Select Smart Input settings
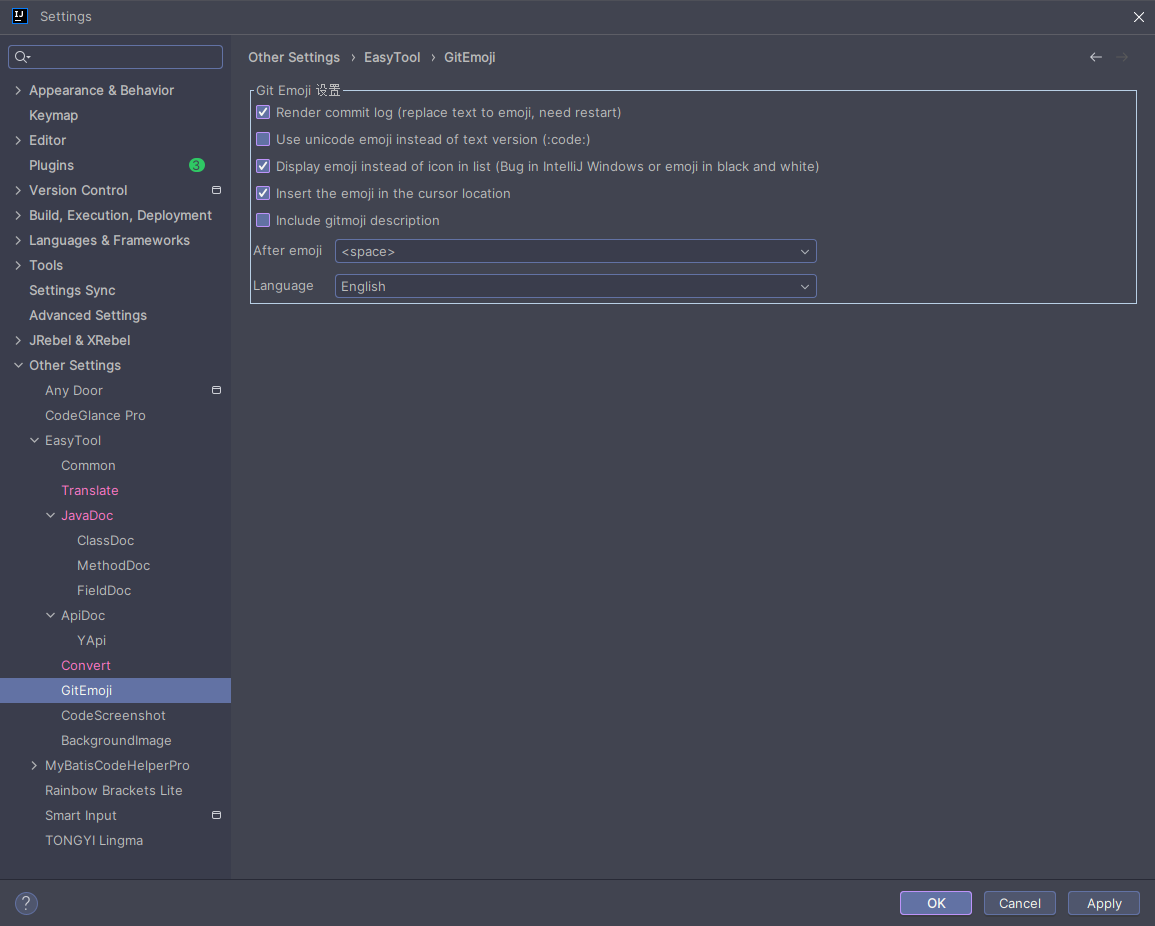The image size is (1155, 926). 81,815
